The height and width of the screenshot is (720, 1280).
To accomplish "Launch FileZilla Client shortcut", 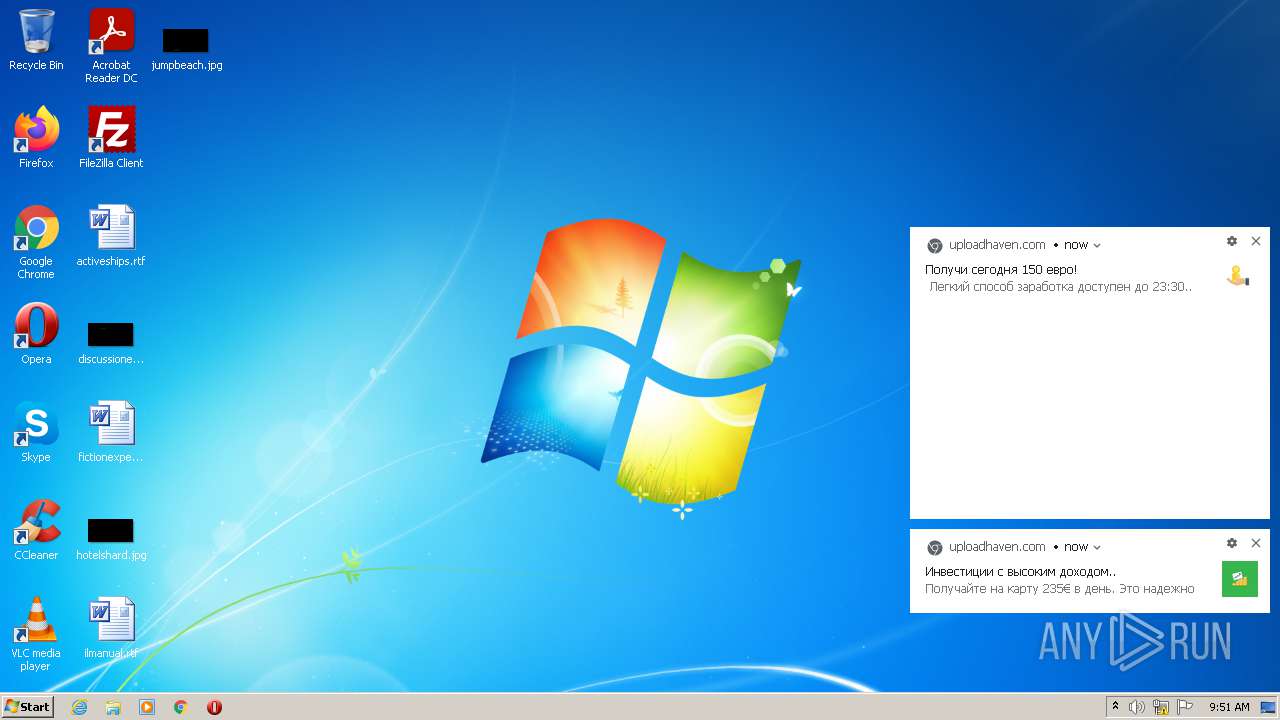I will [111, 137].
